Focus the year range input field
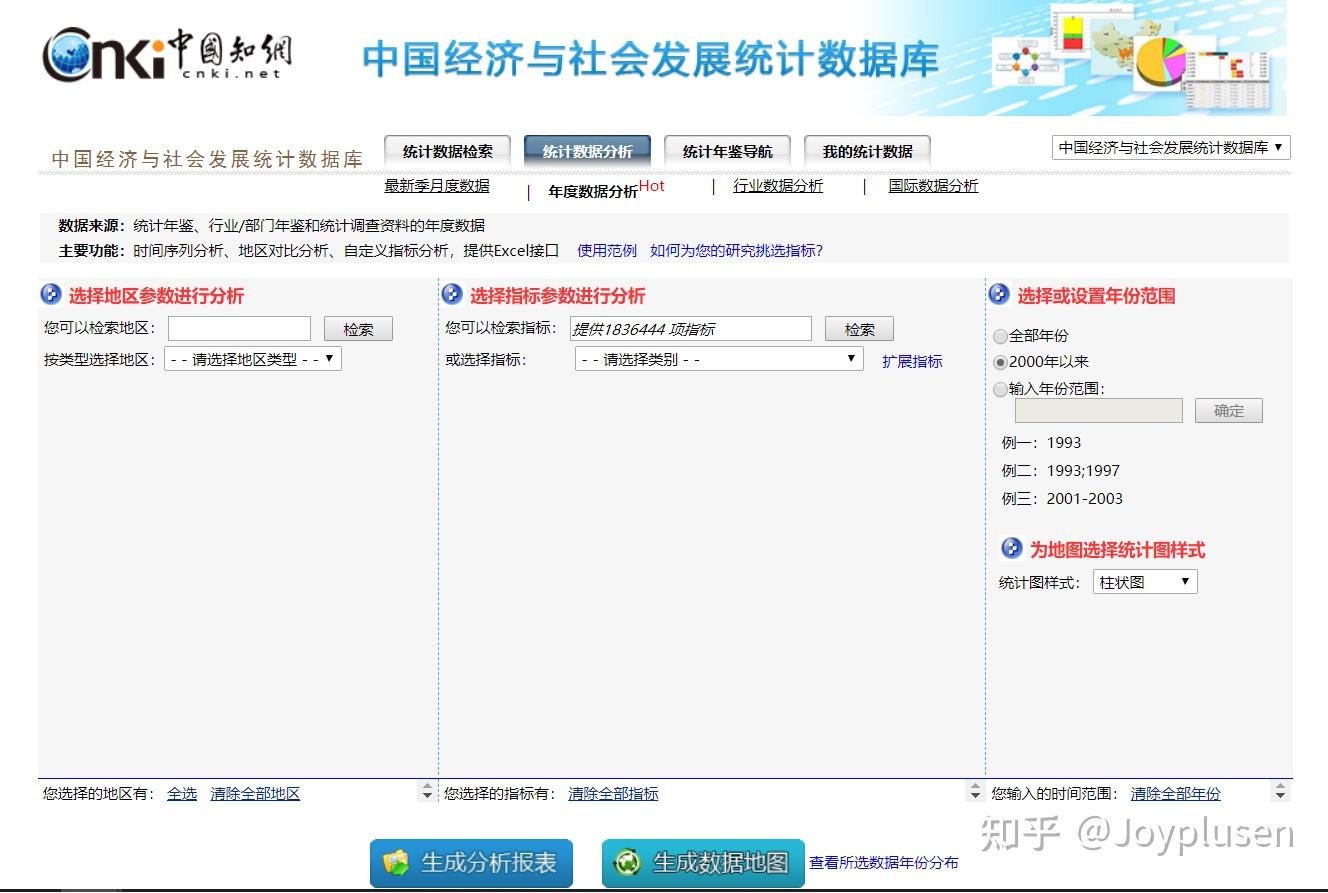The width and height of the screenshot is (1328, 893). [1098, 411]
